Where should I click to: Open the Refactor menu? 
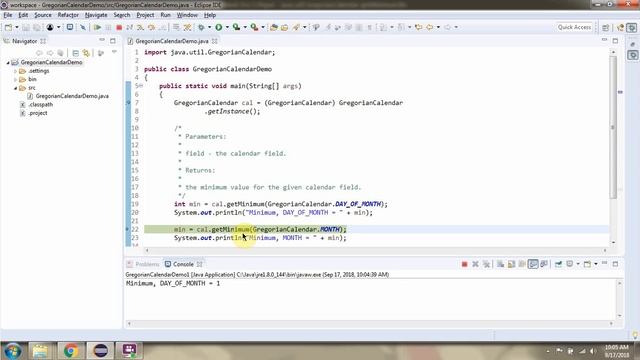pos(68,15)
